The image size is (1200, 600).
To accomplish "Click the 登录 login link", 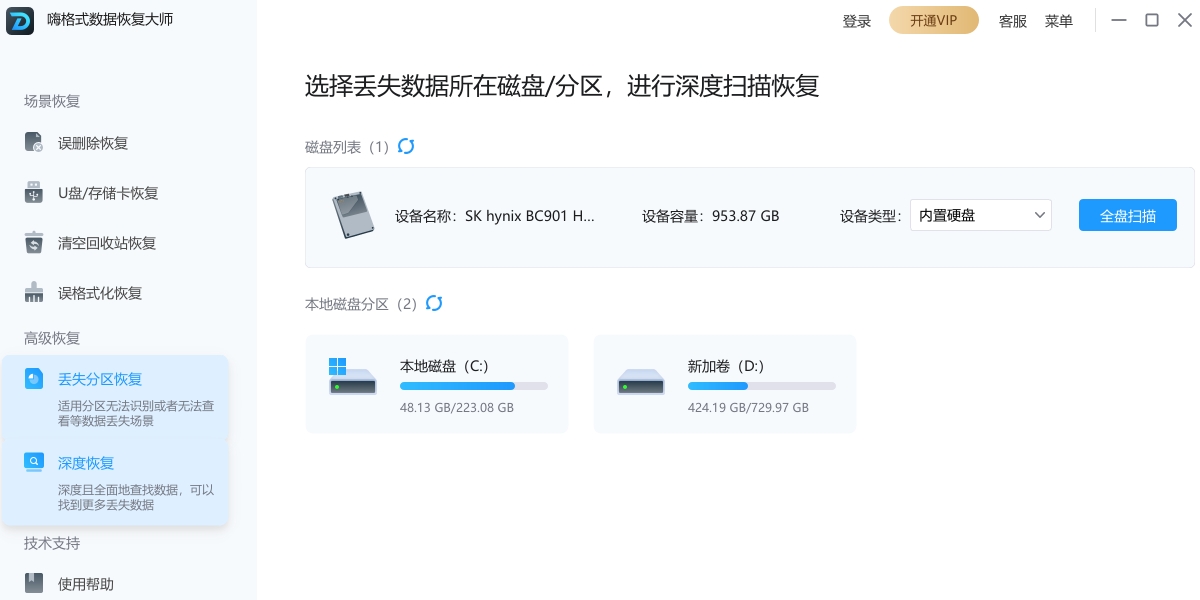I will (857, 21).
